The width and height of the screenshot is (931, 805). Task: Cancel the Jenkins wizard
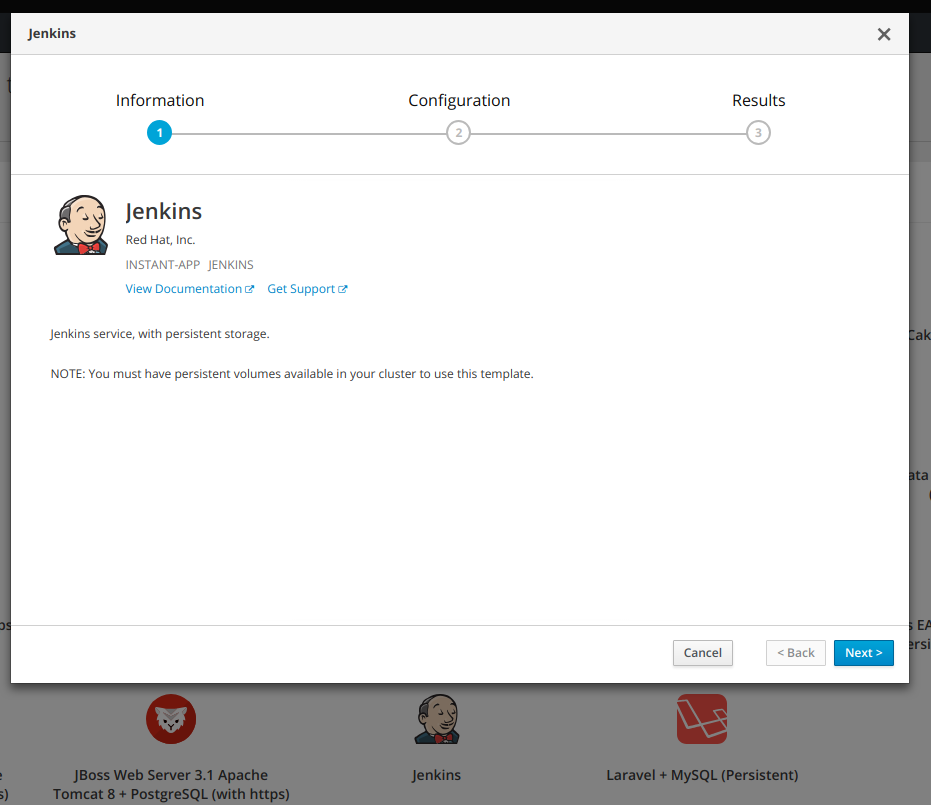pyautogui.click(x=702, y=653)
